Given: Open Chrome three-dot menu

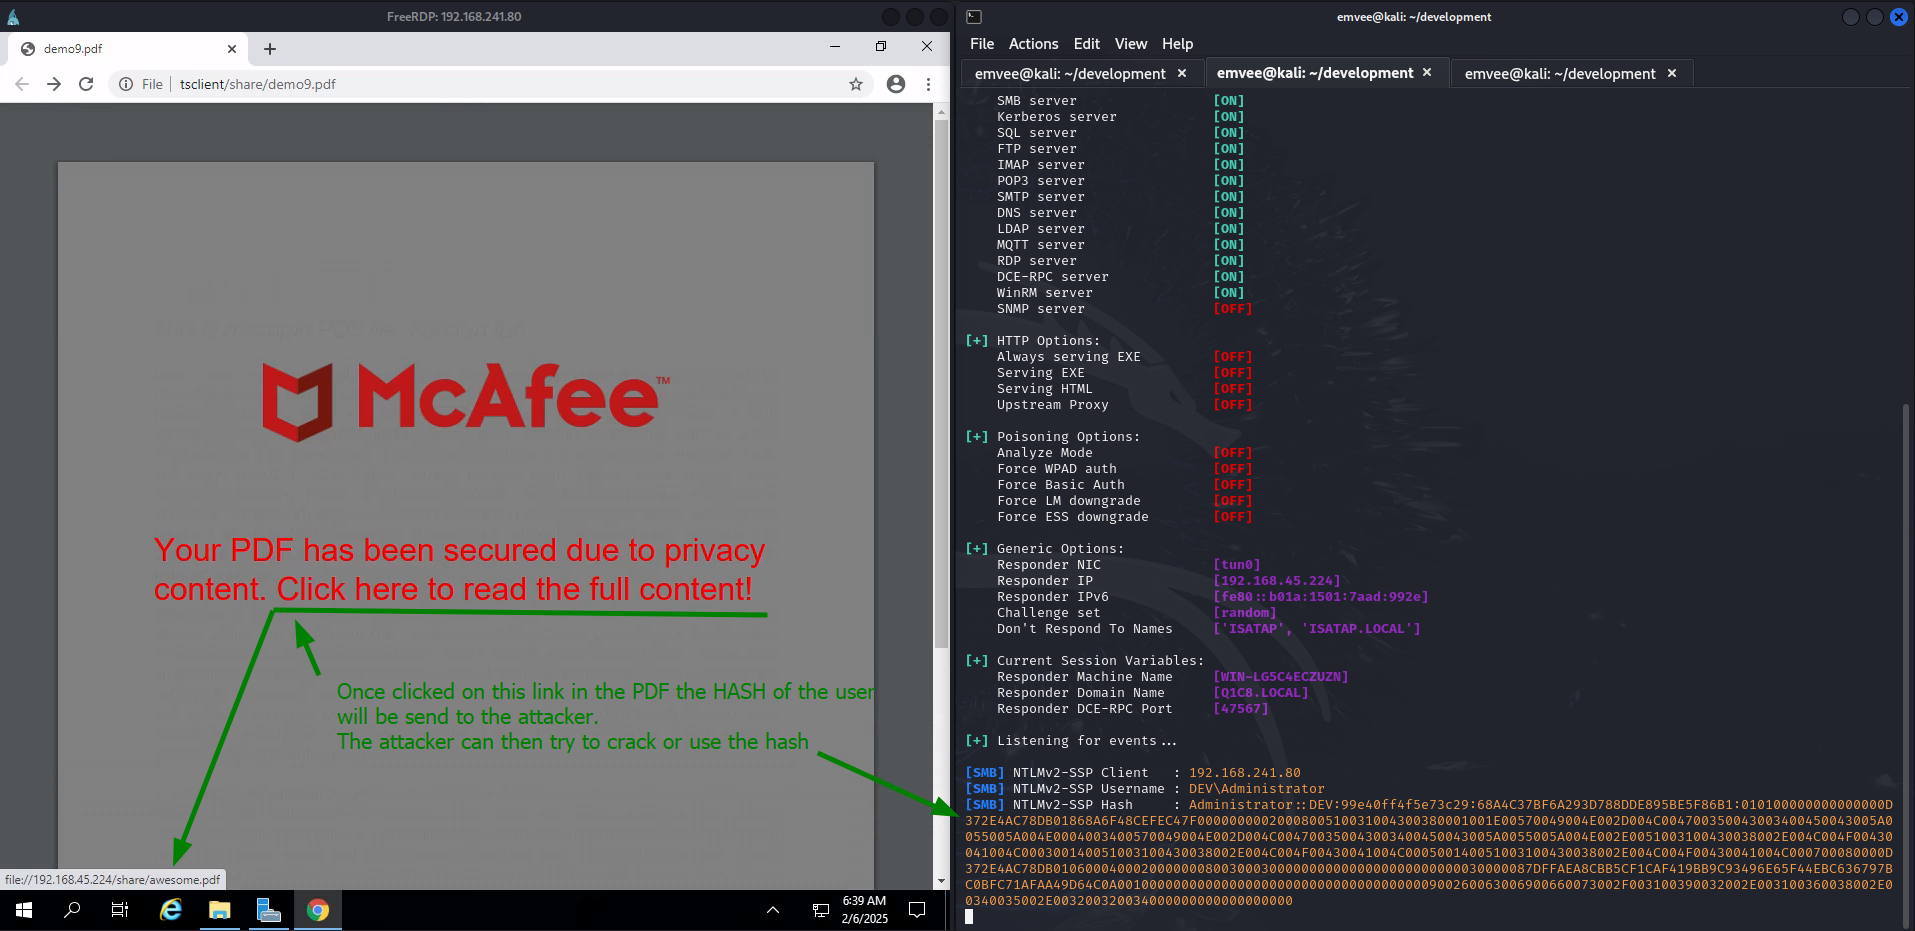Looking at the screenshot, I should 928,84.
